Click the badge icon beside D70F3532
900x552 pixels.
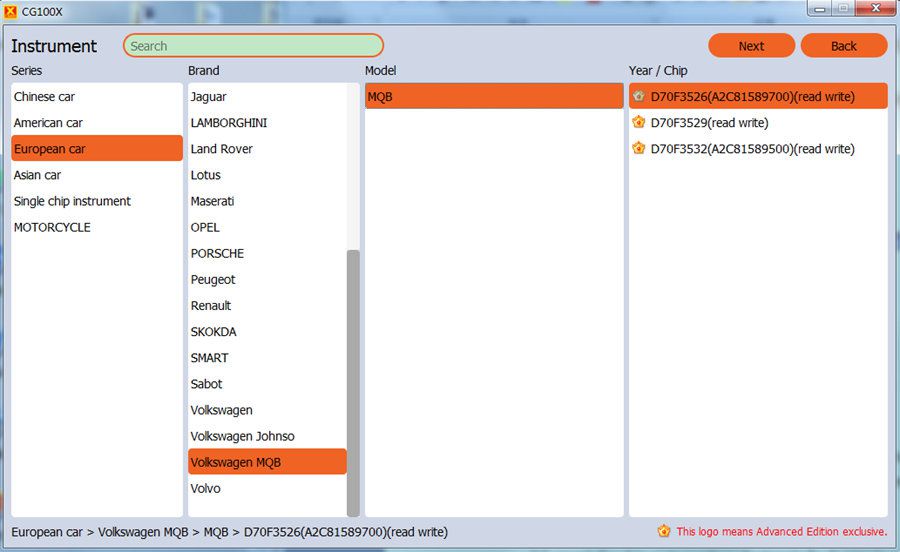pos(638,148)
